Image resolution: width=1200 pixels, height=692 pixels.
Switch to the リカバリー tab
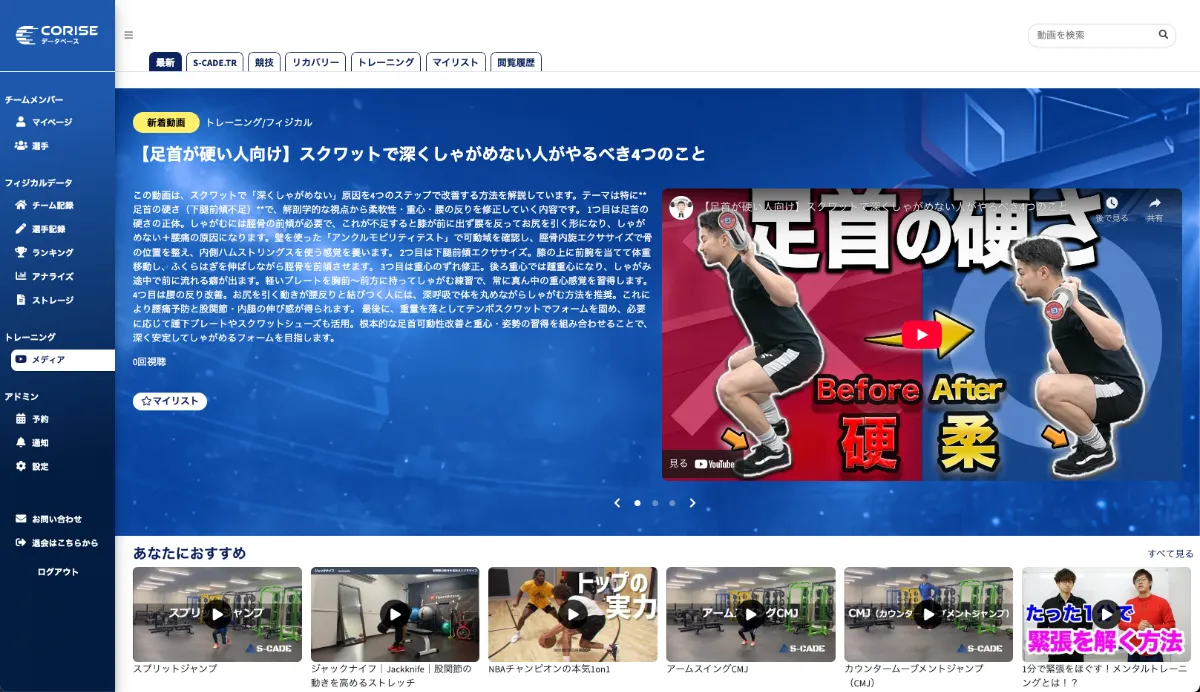pos(315,62)
